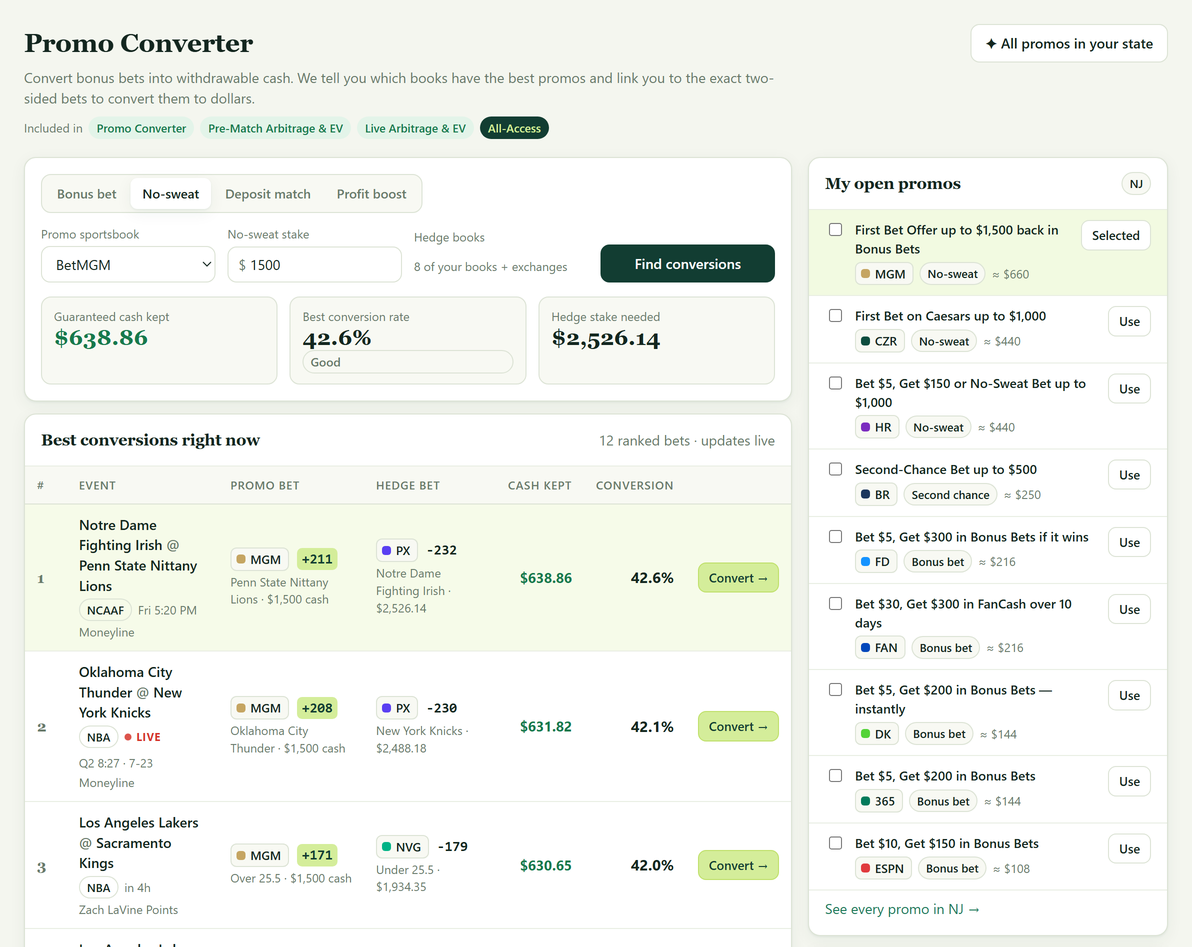
Task: Click the PX badge in the Notre Dame row
Action: pos(397,550)
